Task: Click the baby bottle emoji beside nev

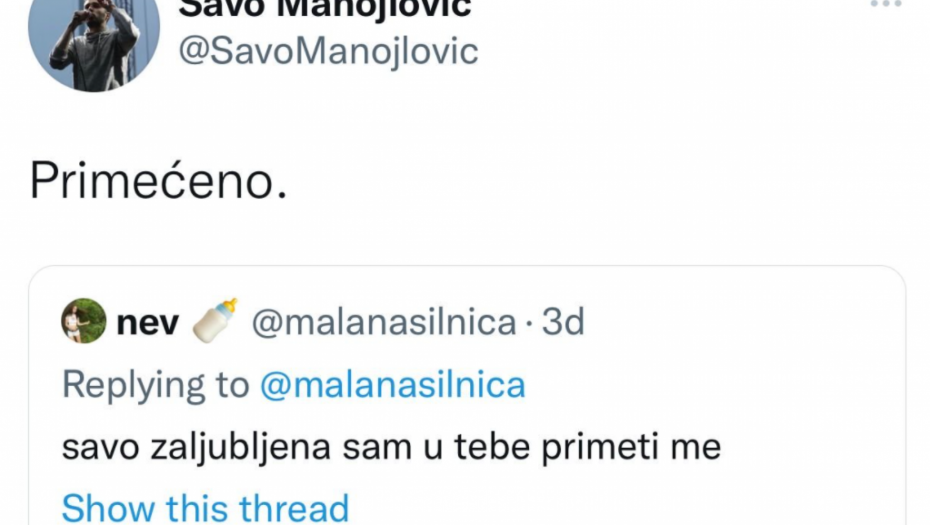Action: (x=215, y=321)
